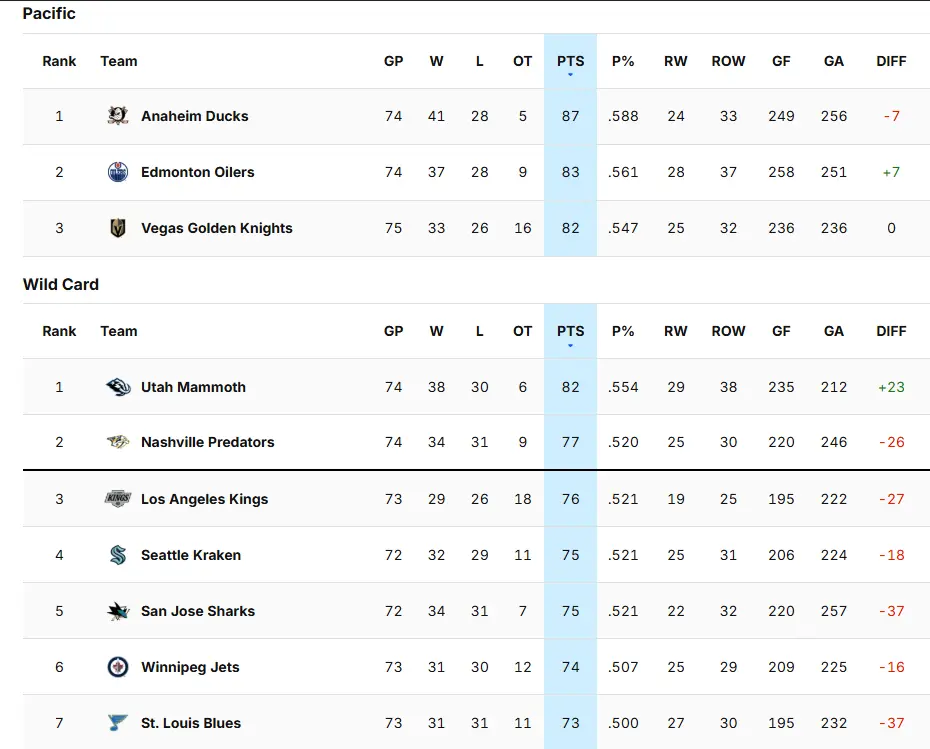930x749 pixels.
Task: Click the Los Angeles Kings logo
Action: click(118, 499)
